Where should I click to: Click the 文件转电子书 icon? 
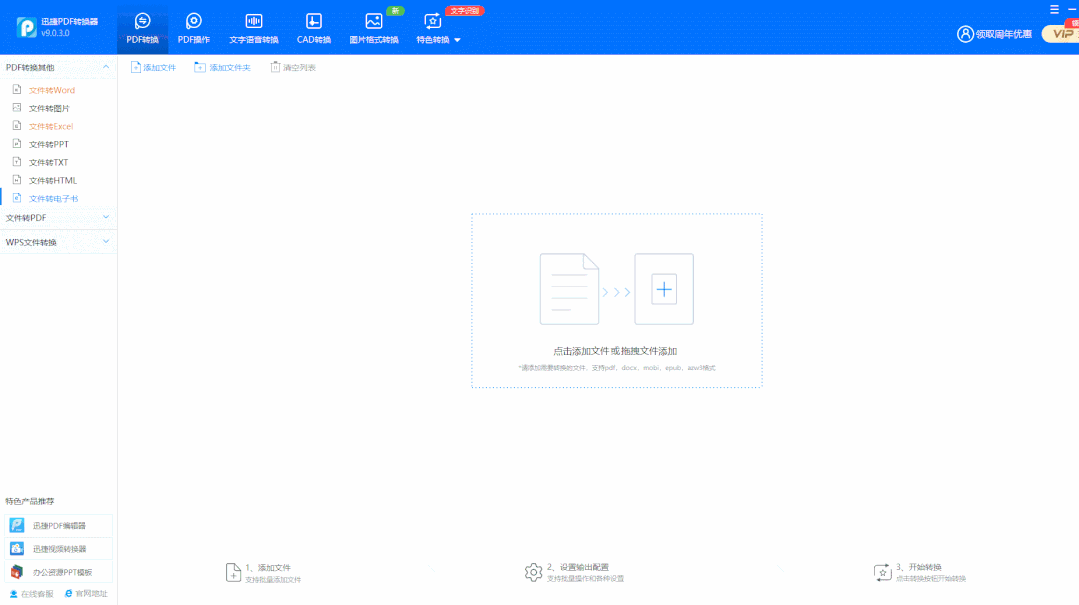17,198
